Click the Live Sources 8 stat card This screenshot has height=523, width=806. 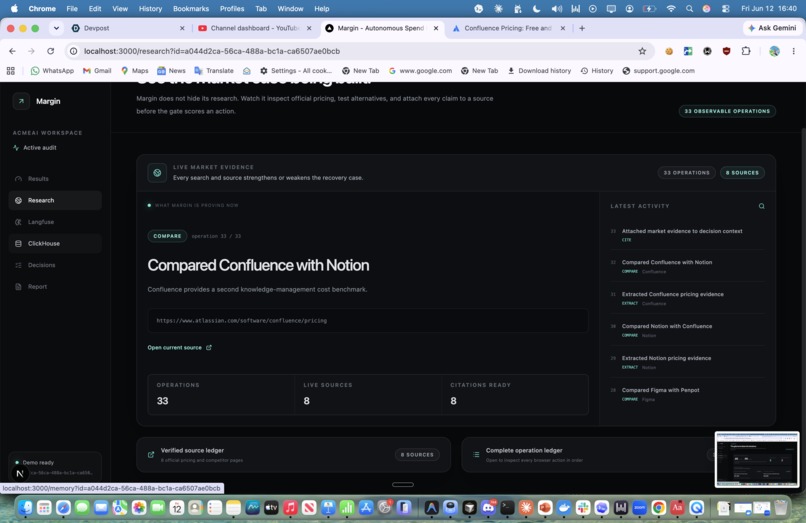pyautogui.click(x=368, y=394)
